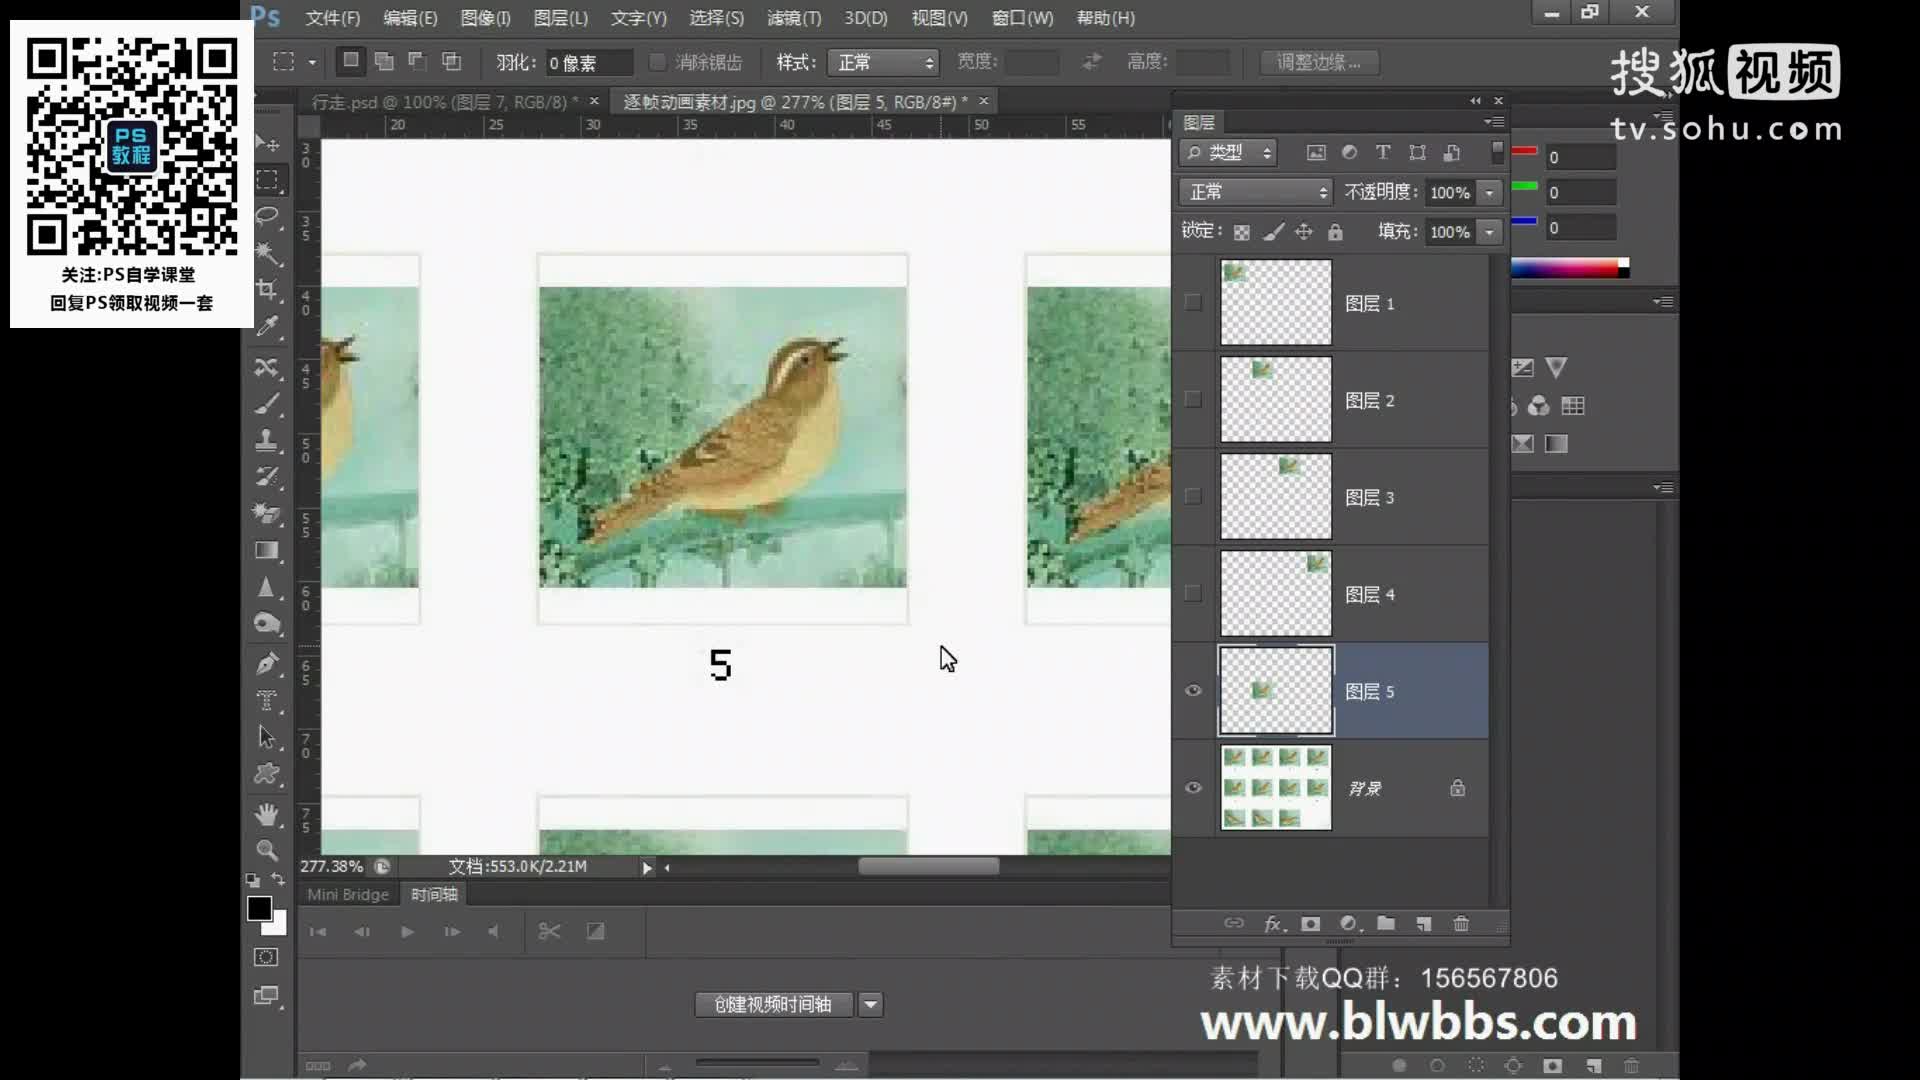Show layer 图层 4 visibility

point(1193,593)
